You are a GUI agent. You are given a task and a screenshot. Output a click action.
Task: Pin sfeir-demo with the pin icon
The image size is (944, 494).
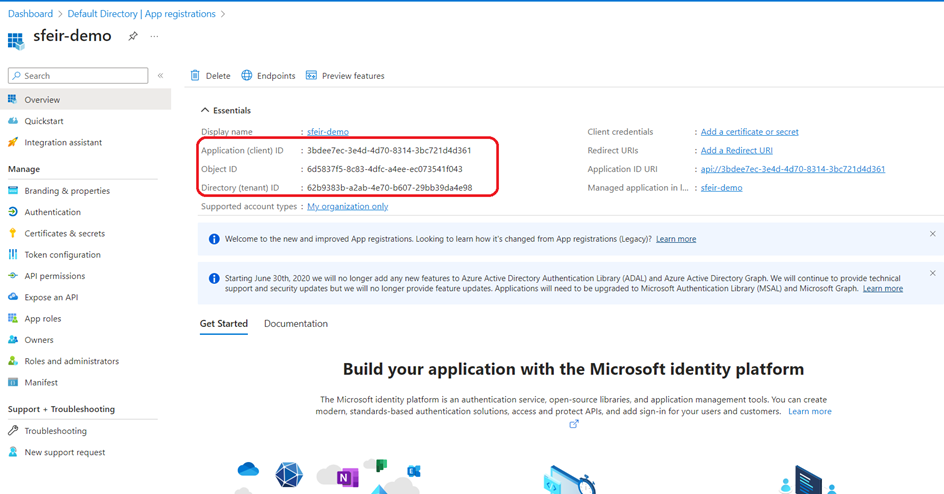pyautogui.click(x=133, y=36)
